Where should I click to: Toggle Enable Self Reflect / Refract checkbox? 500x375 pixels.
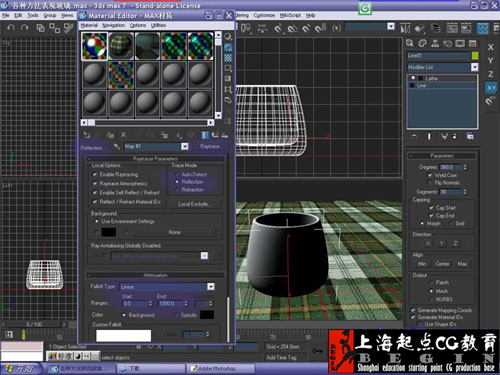(x=95, y=192)
